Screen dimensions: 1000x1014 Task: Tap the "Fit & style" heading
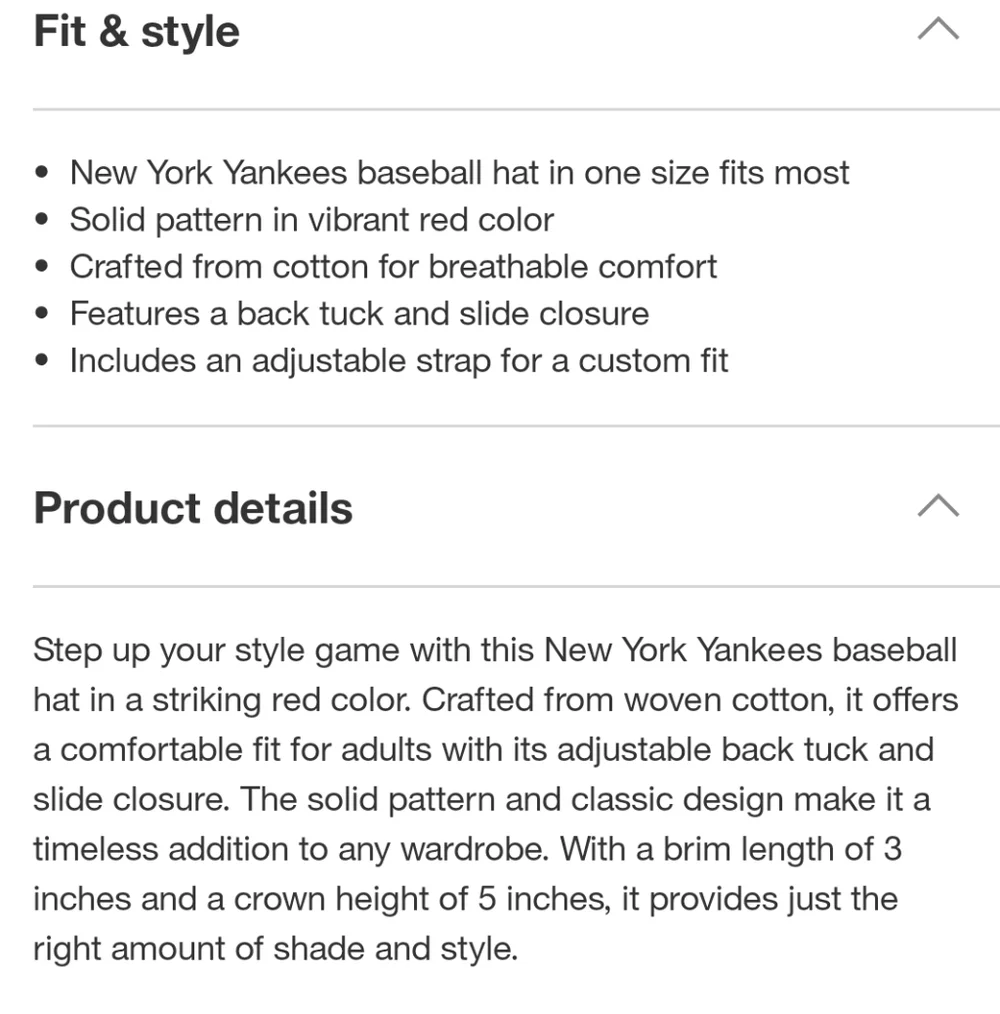[137, 31]
